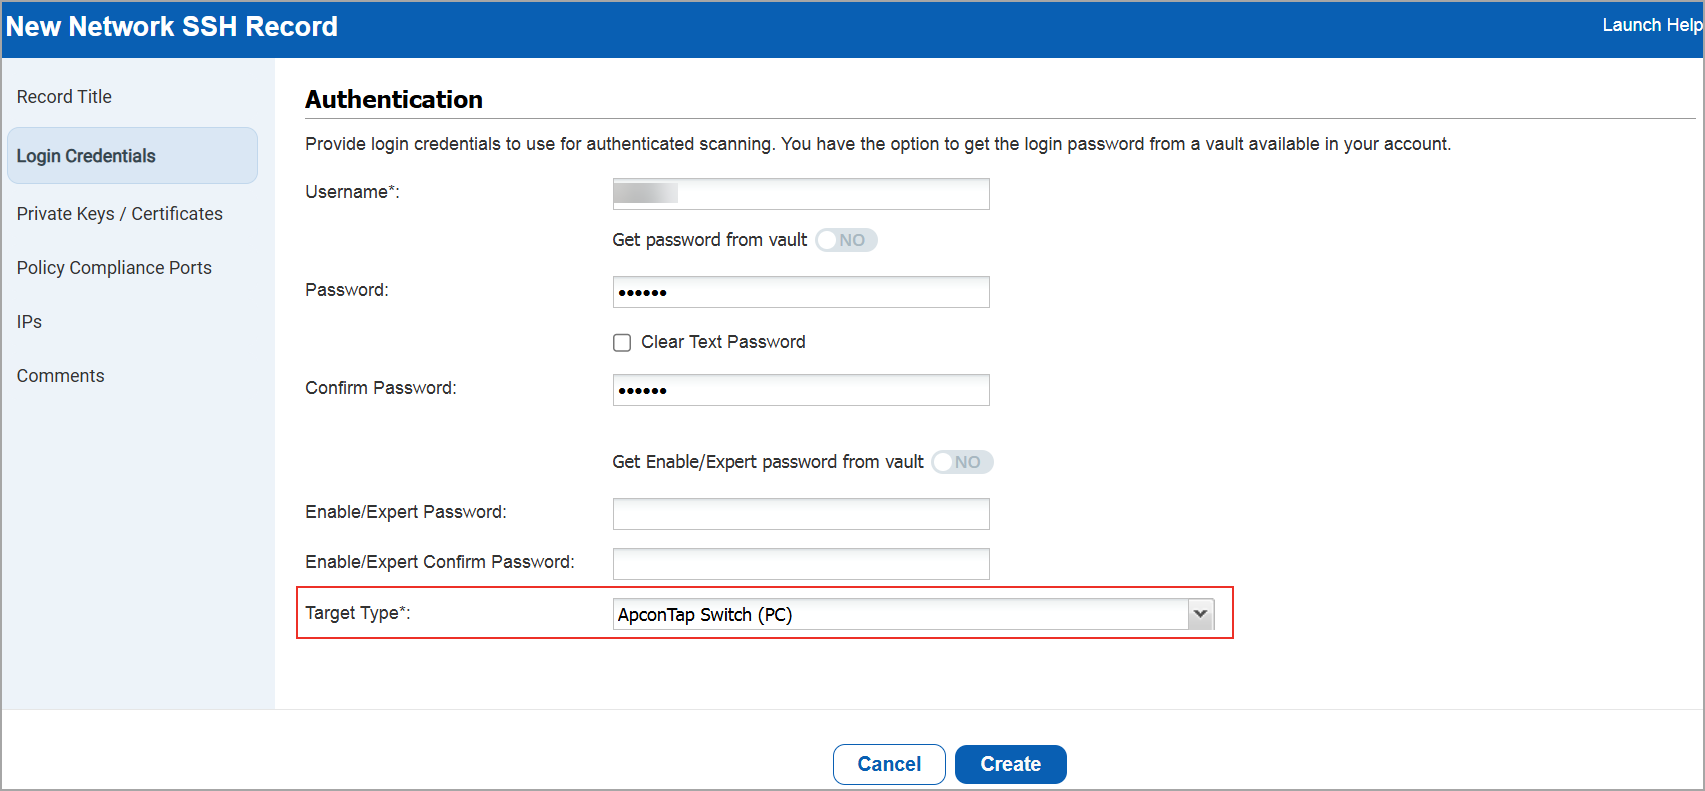The width and height of the screenshot is (1705, 791).
Task: Focus Enable/Expert Confirm Password field
Action: tap(800, 564)
